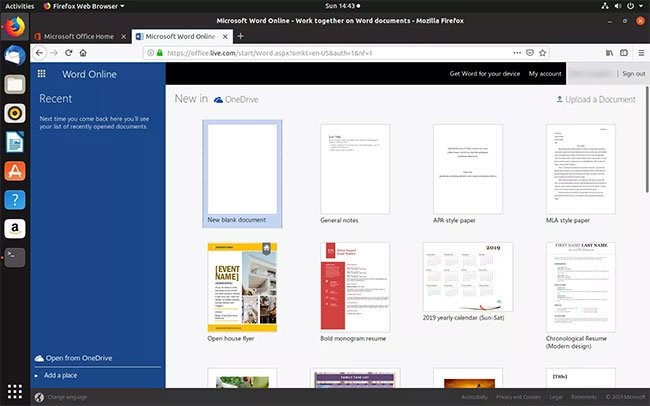650x406 pixels.
Task: Create a New blank document
Action: pos(242,174)
